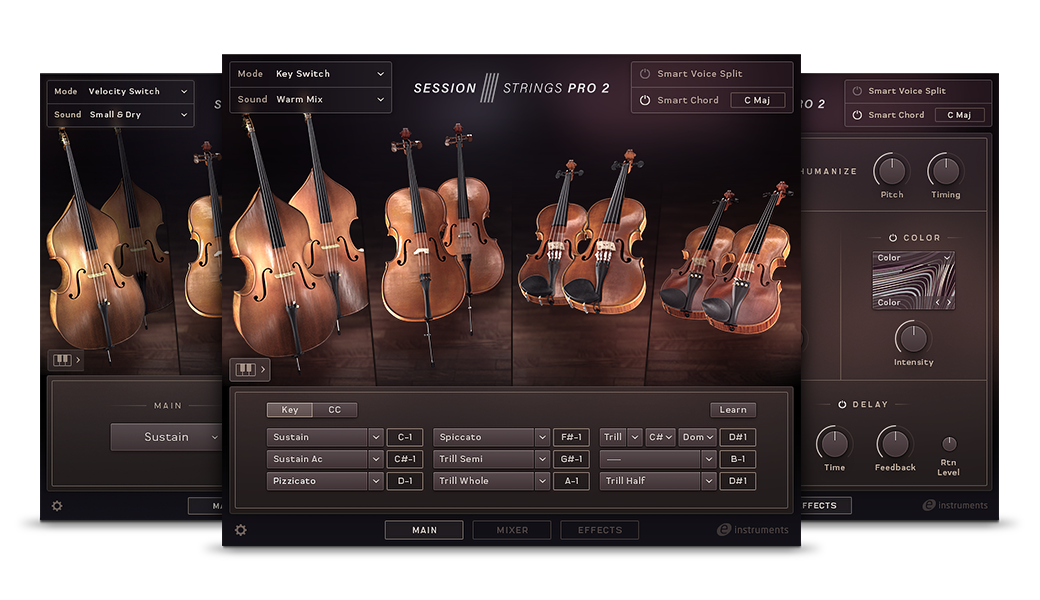Expand the Pizzicato articulation dropdown
Viewport: 1040px width, 600px height.
(x=375, y=481)
